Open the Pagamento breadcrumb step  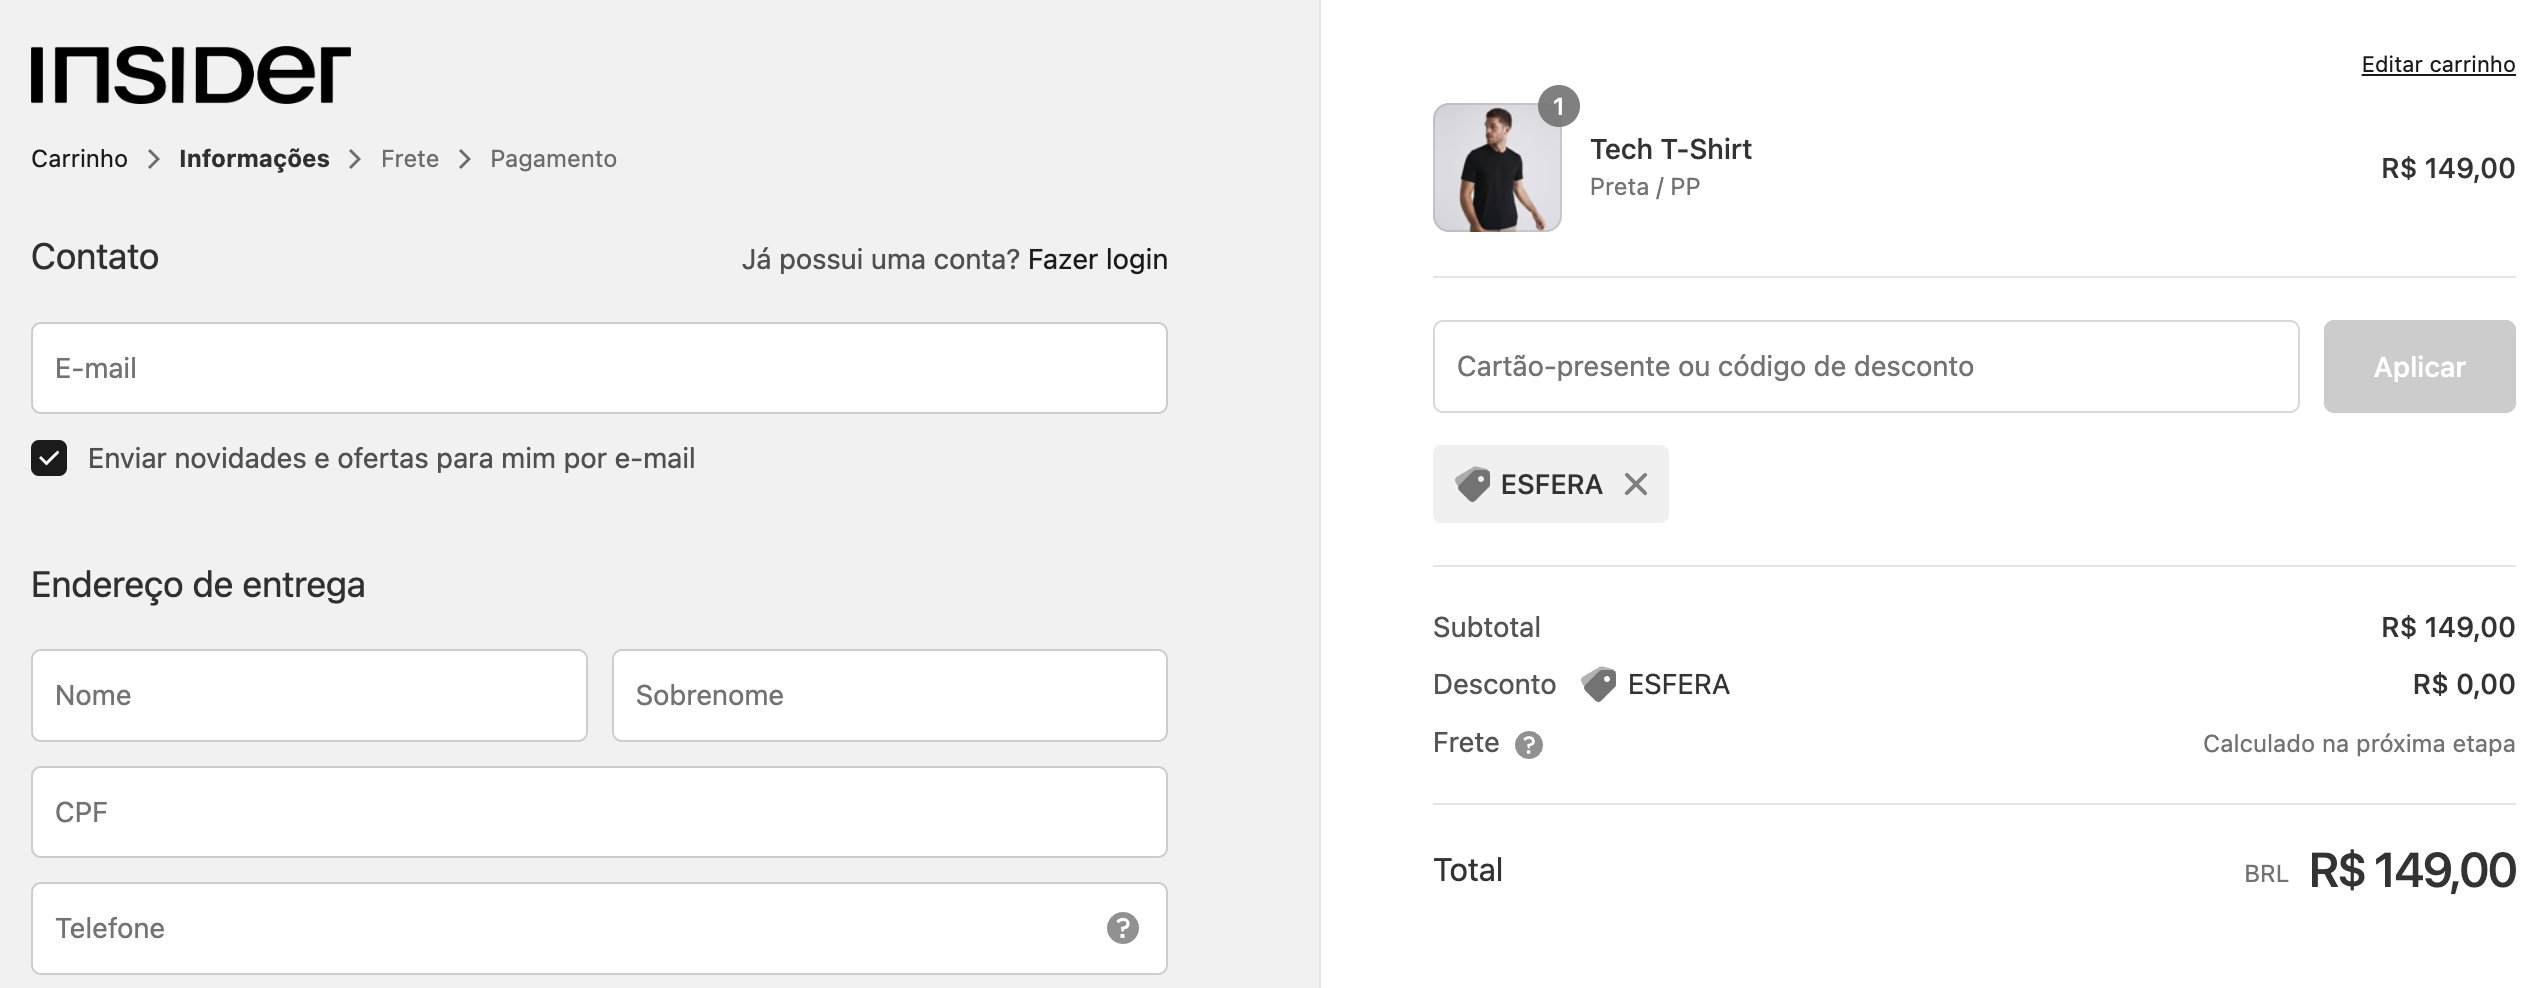(553, 159)
